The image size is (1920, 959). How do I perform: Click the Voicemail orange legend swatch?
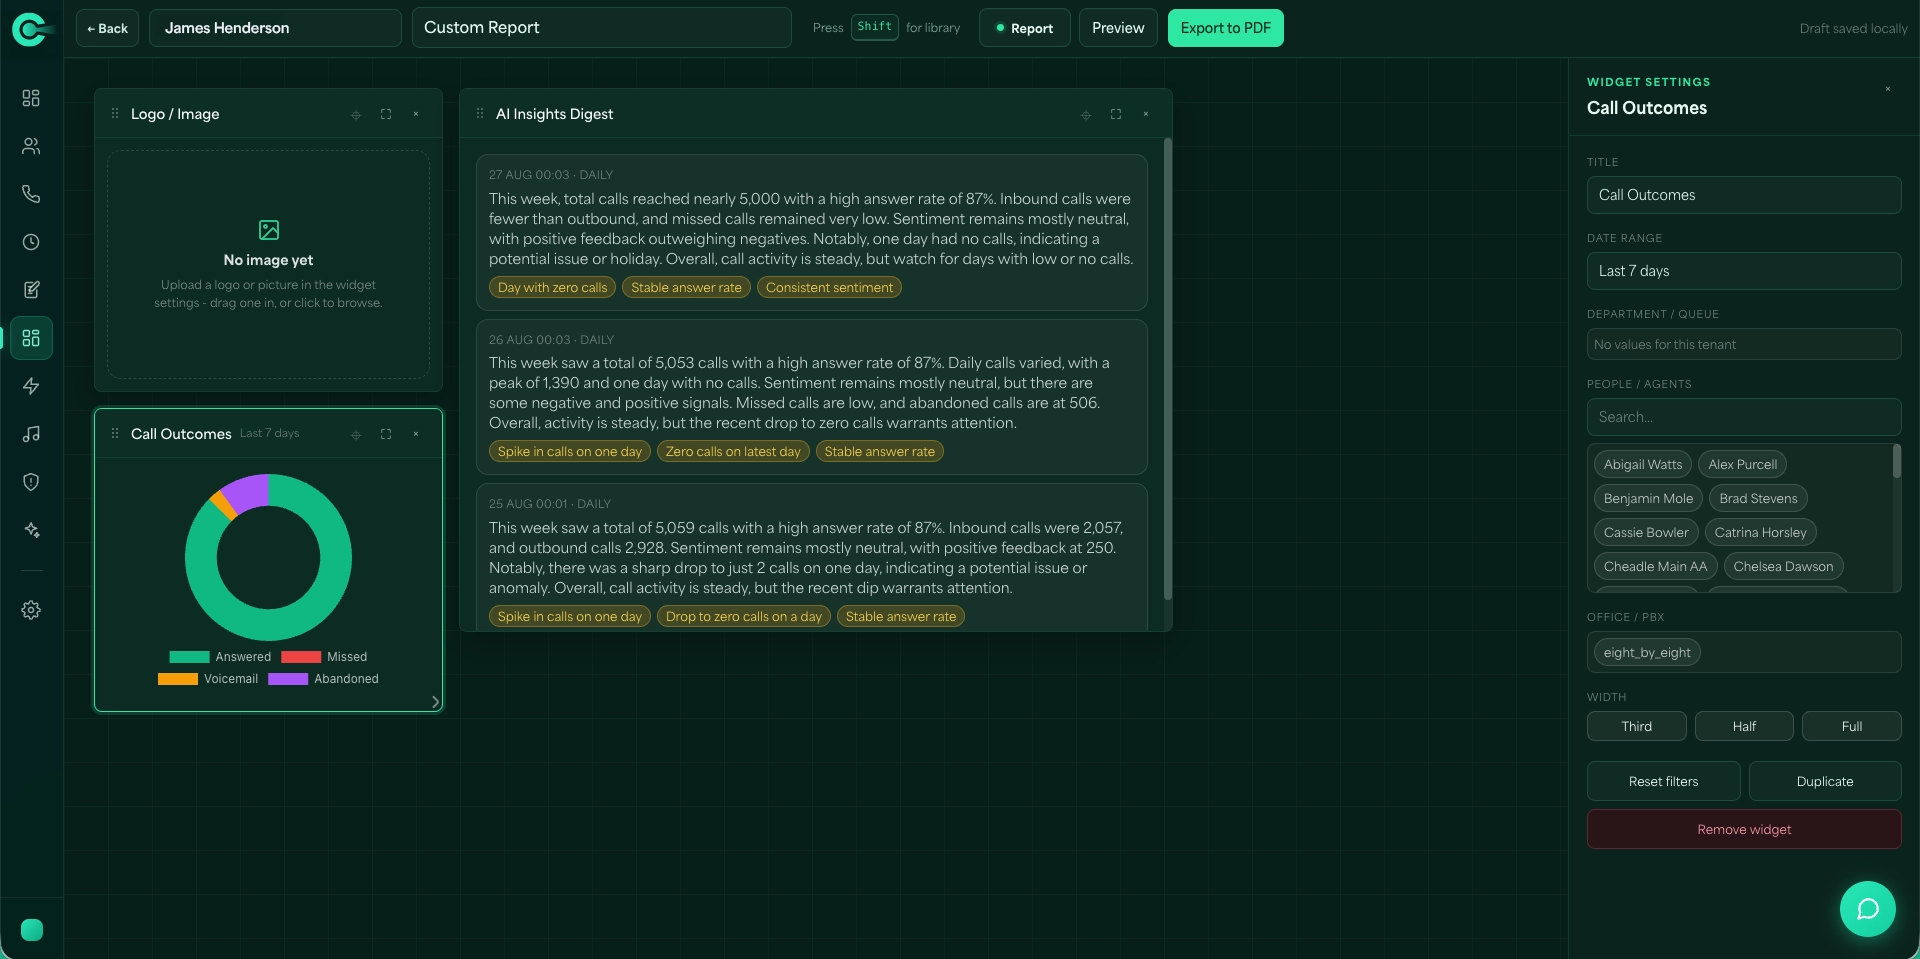point(178,679)
